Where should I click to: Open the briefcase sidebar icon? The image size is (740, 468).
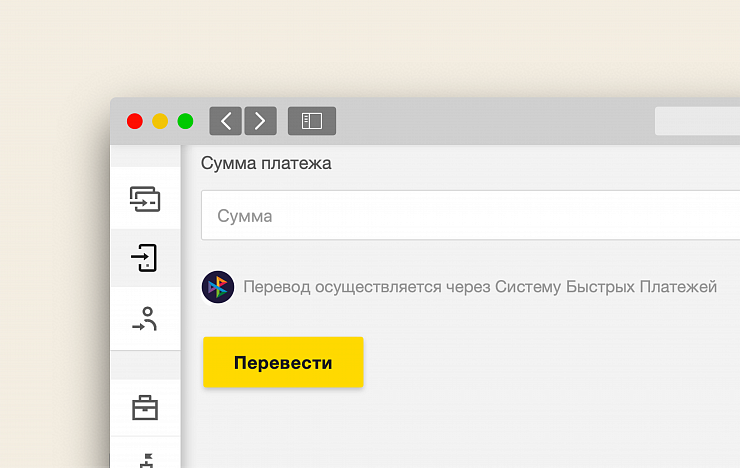coord(145,408)
